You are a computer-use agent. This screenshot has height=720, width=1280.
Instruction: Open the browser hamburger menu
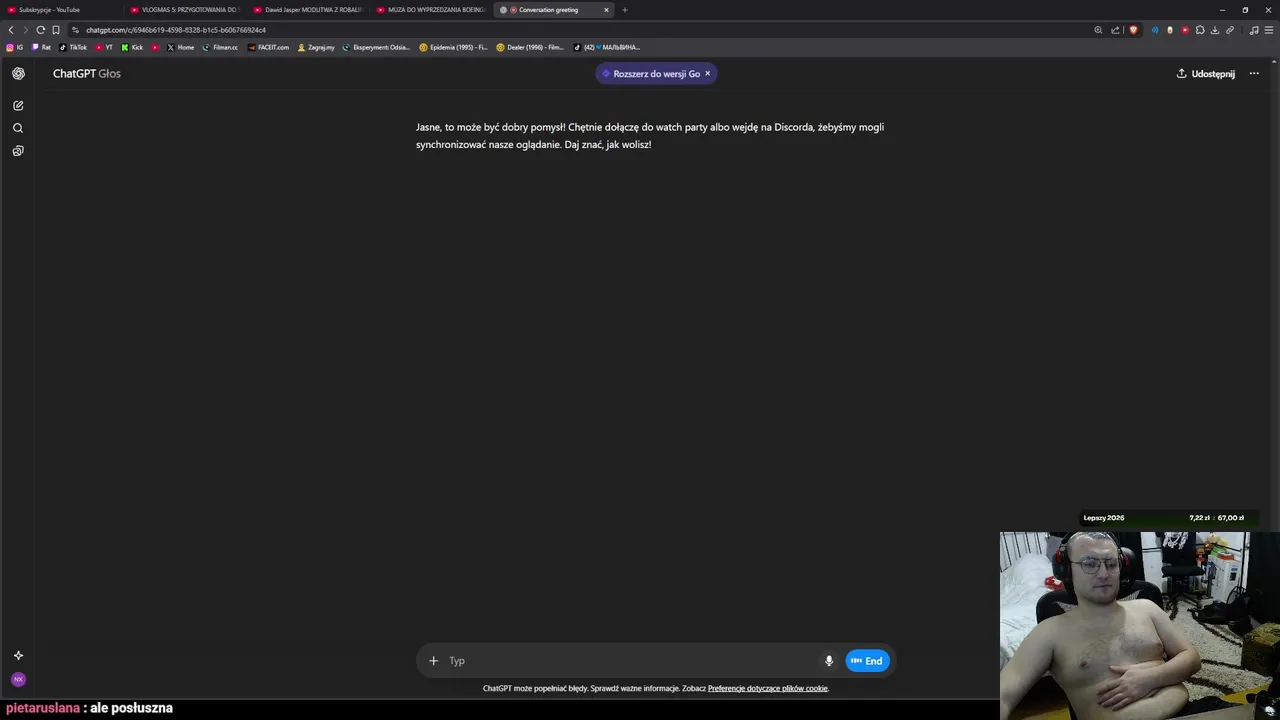click(1269, 30)
